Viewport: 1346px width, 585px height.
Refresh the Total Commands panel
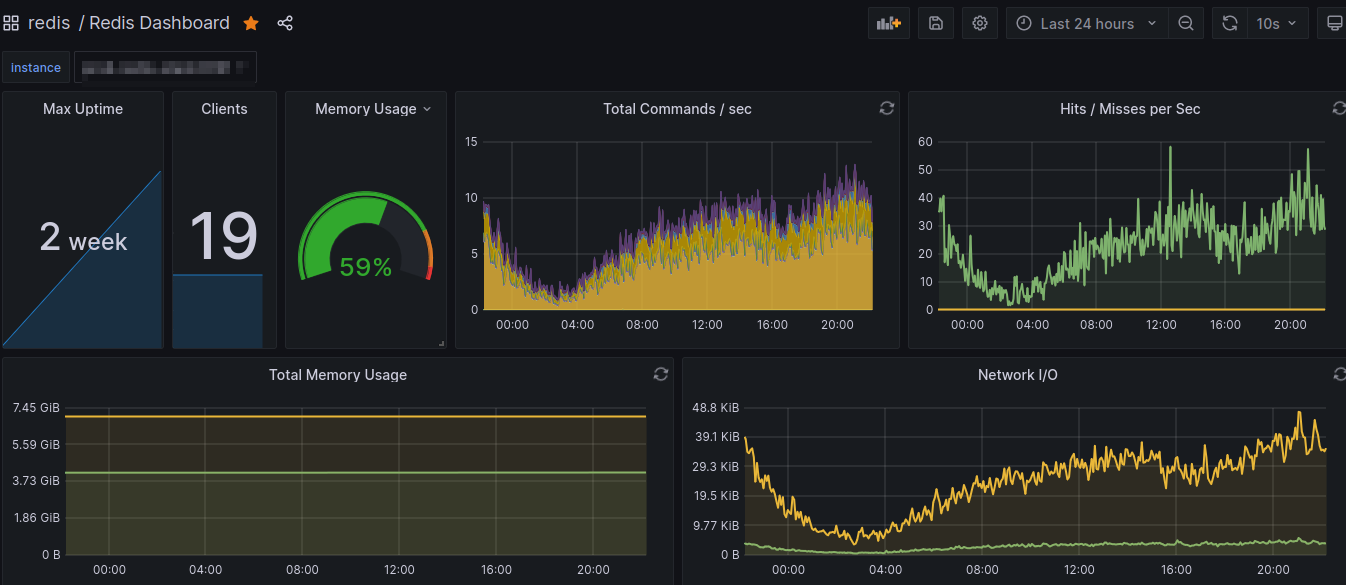(886, 108)
